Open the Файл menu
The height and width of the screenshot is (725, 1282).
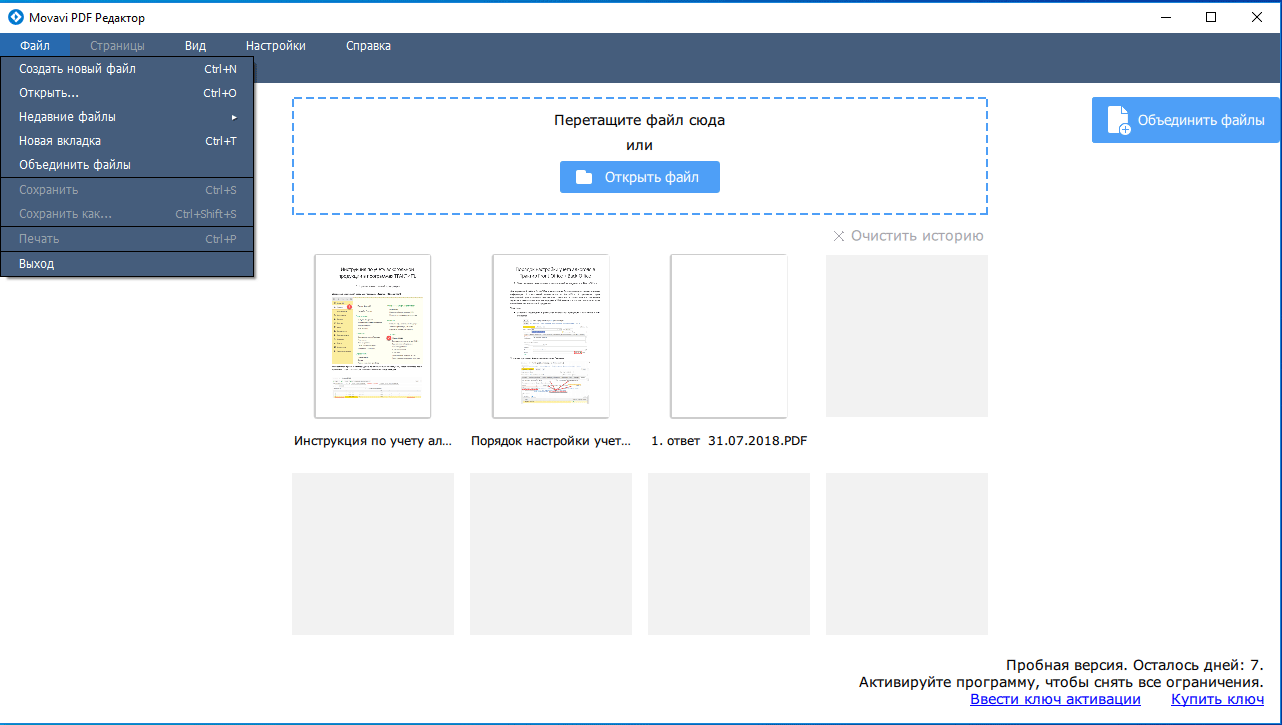[35, 45]
